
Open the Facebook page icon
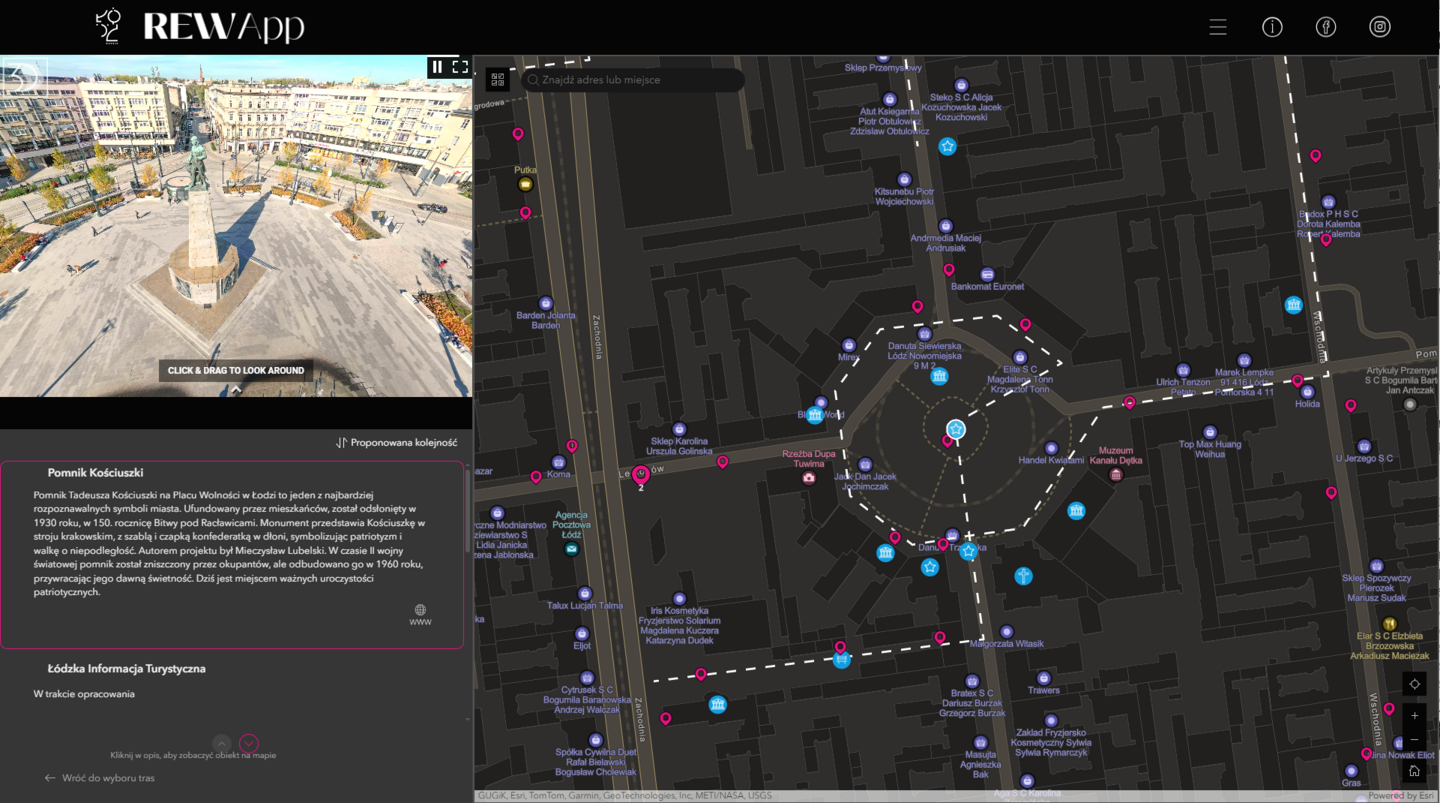click(1326, 27)
